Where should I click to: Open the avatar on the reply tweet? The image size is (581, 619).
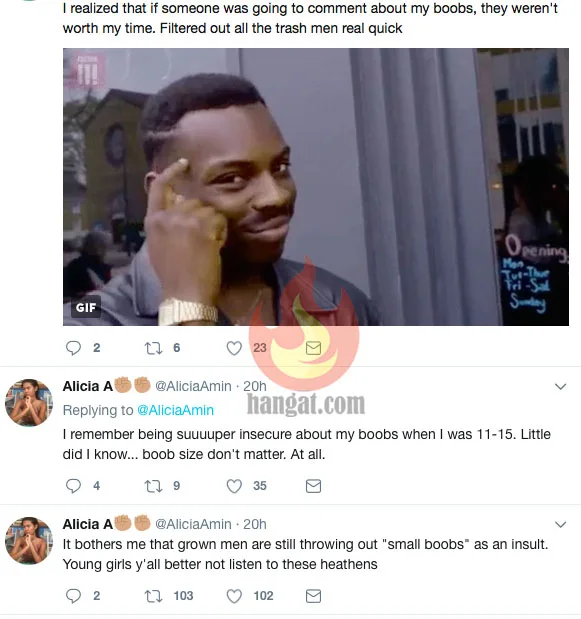pos(29,403)
